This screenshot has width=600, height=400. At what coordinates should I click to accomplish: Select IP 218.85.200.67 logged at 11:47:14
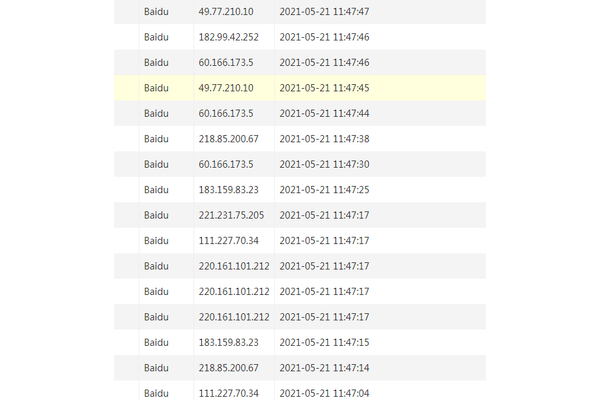coord(228,368)
